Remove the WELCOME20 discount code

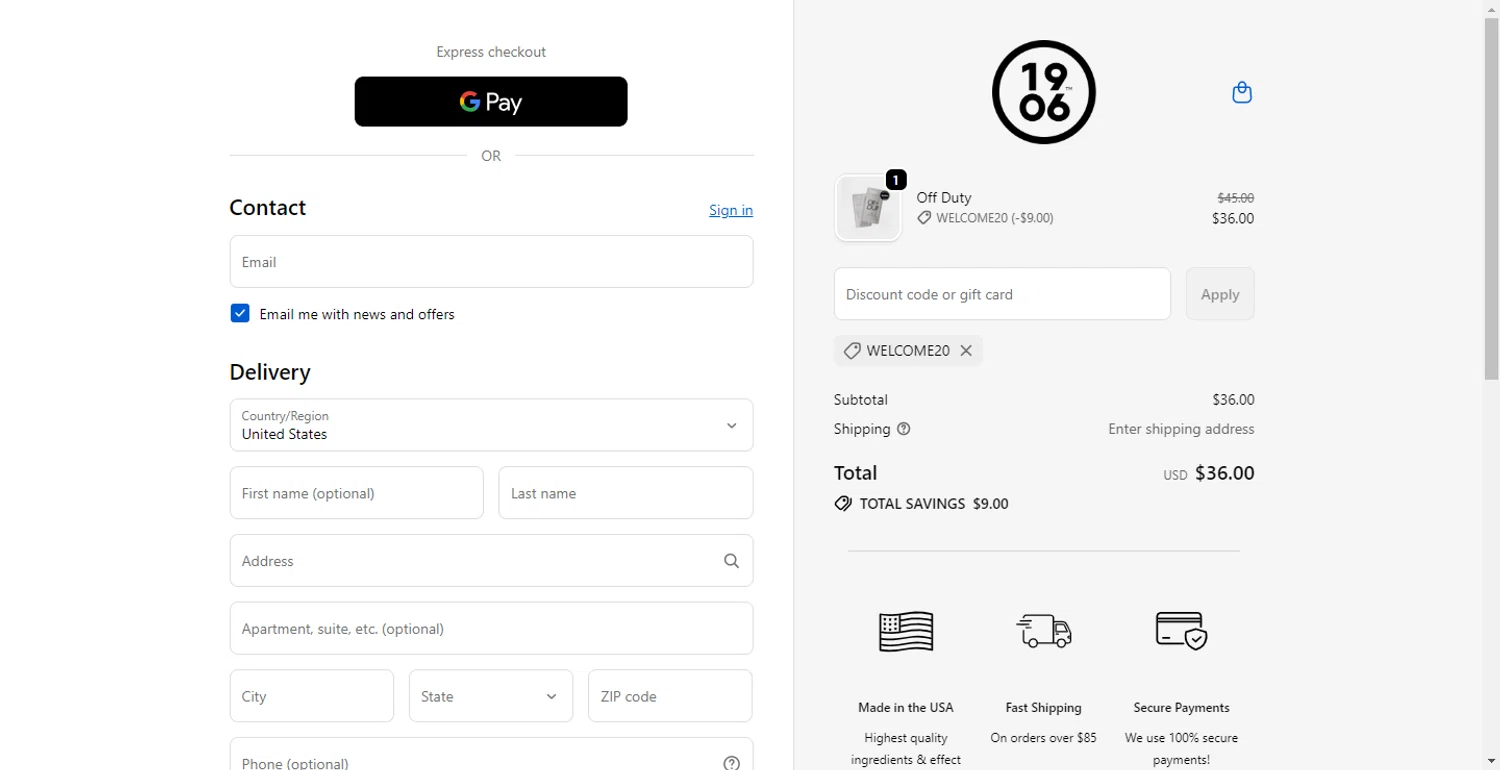[x=966, y=351]
